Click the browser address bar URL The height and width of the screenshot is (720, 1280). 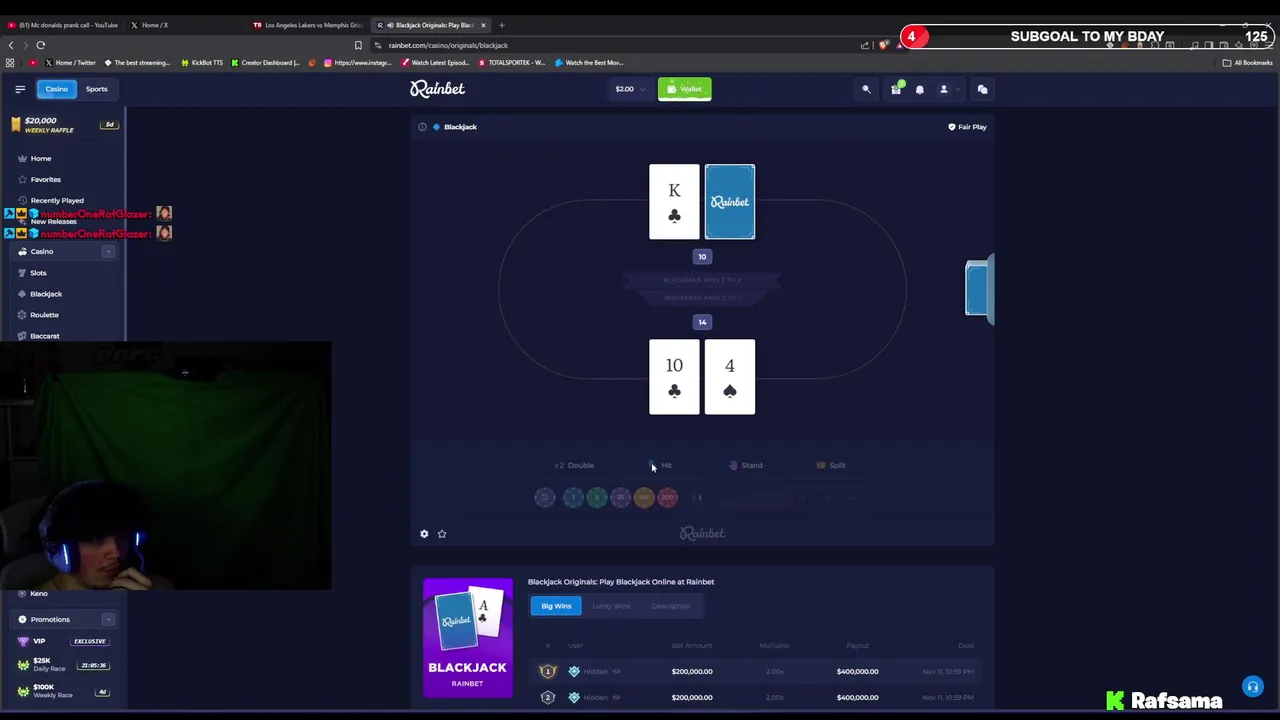(x=448, y=45)
